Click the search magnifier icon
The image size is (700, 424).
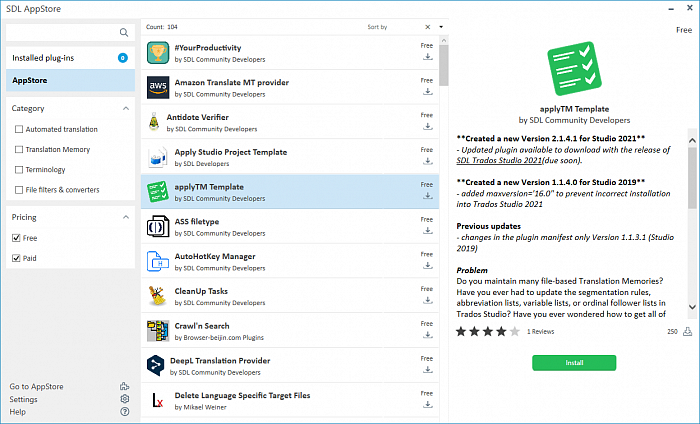coord(124,33)
